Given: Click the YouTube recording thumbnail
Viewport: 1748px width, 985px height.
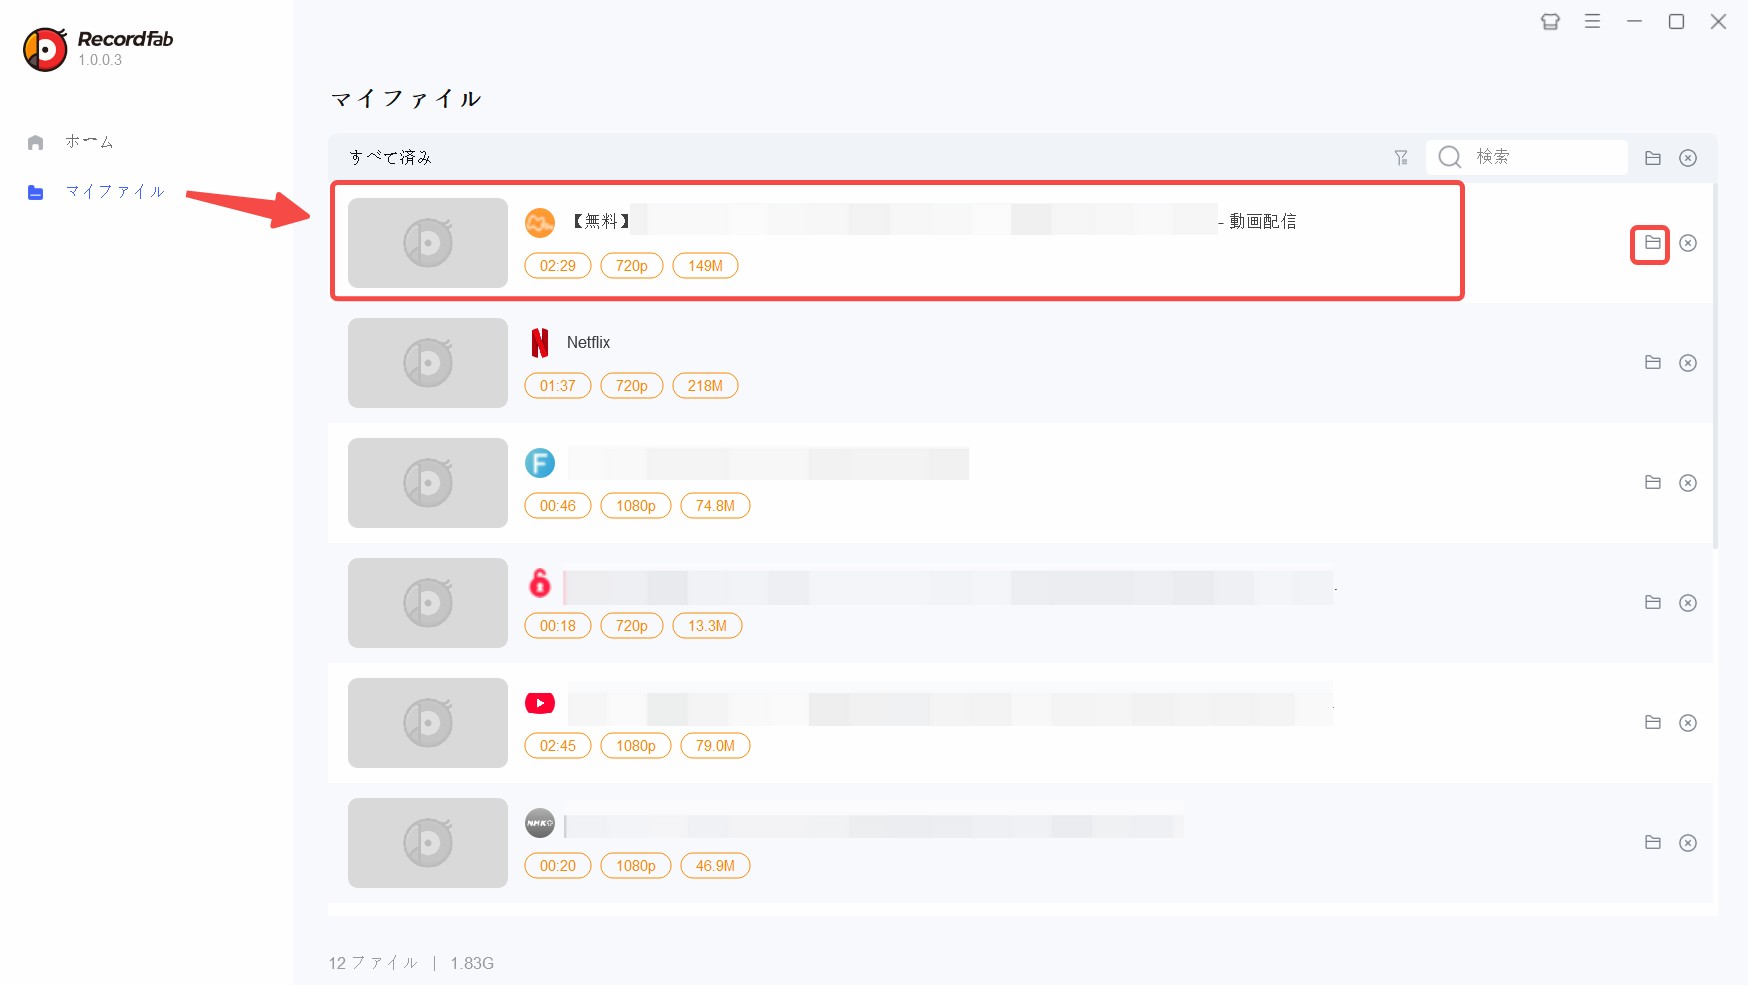Looking at the screenshot, I should click(x=427, y=723).
